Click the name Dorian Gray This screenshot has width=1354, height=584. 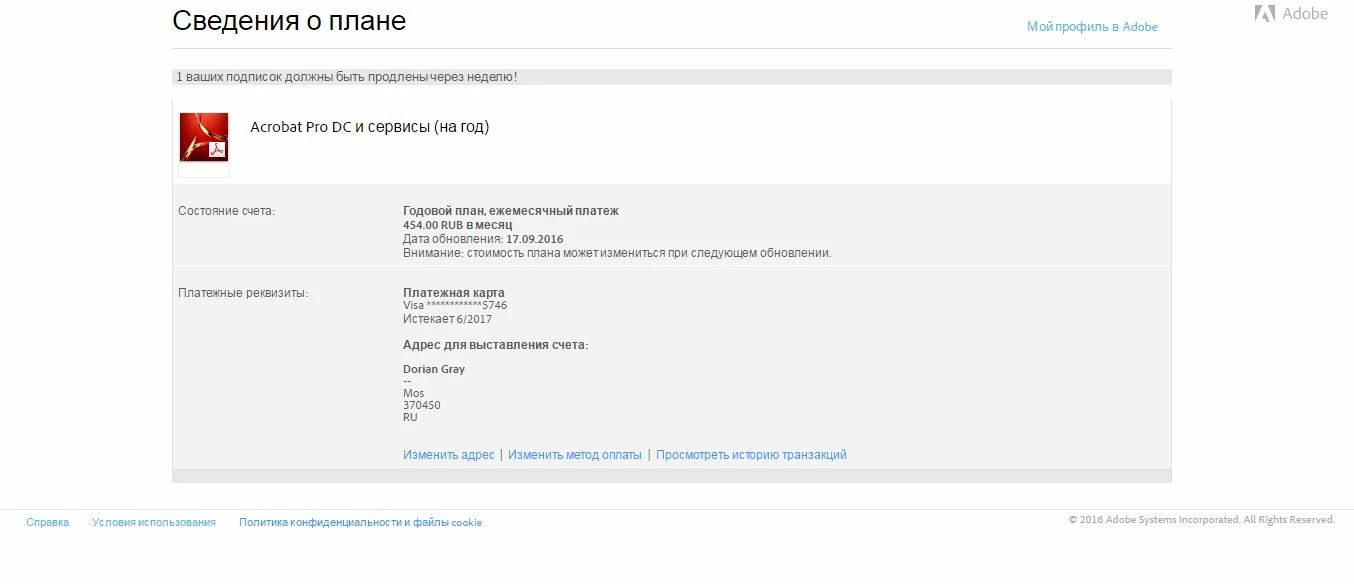point(434,369)
